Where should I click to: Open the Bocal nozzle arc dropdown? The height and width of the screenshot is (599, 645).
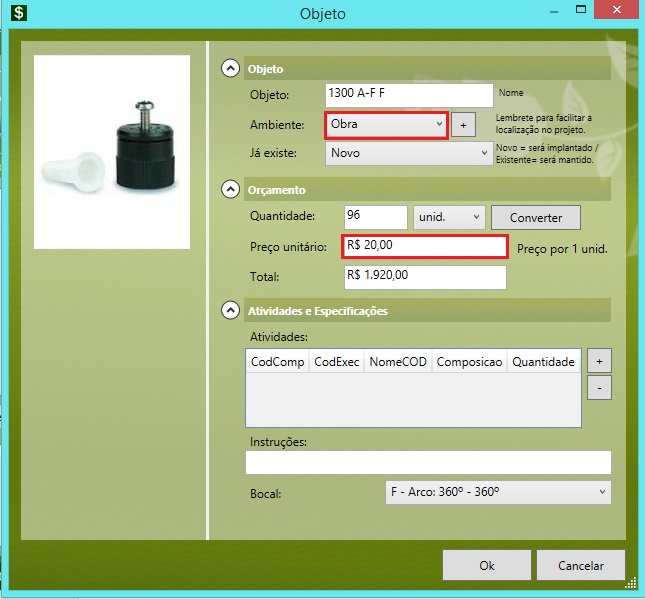click(x=497, y=492)
